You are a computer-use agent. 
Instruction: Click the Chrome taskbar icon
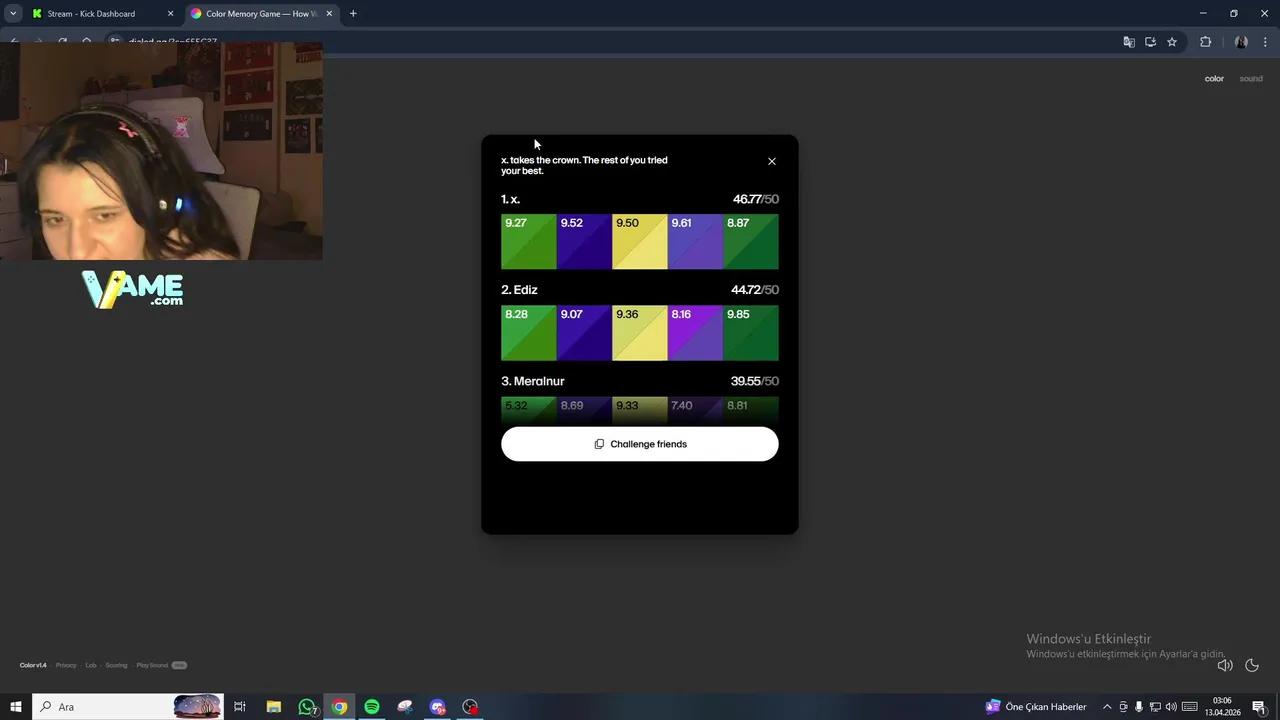tap(340, 707)
